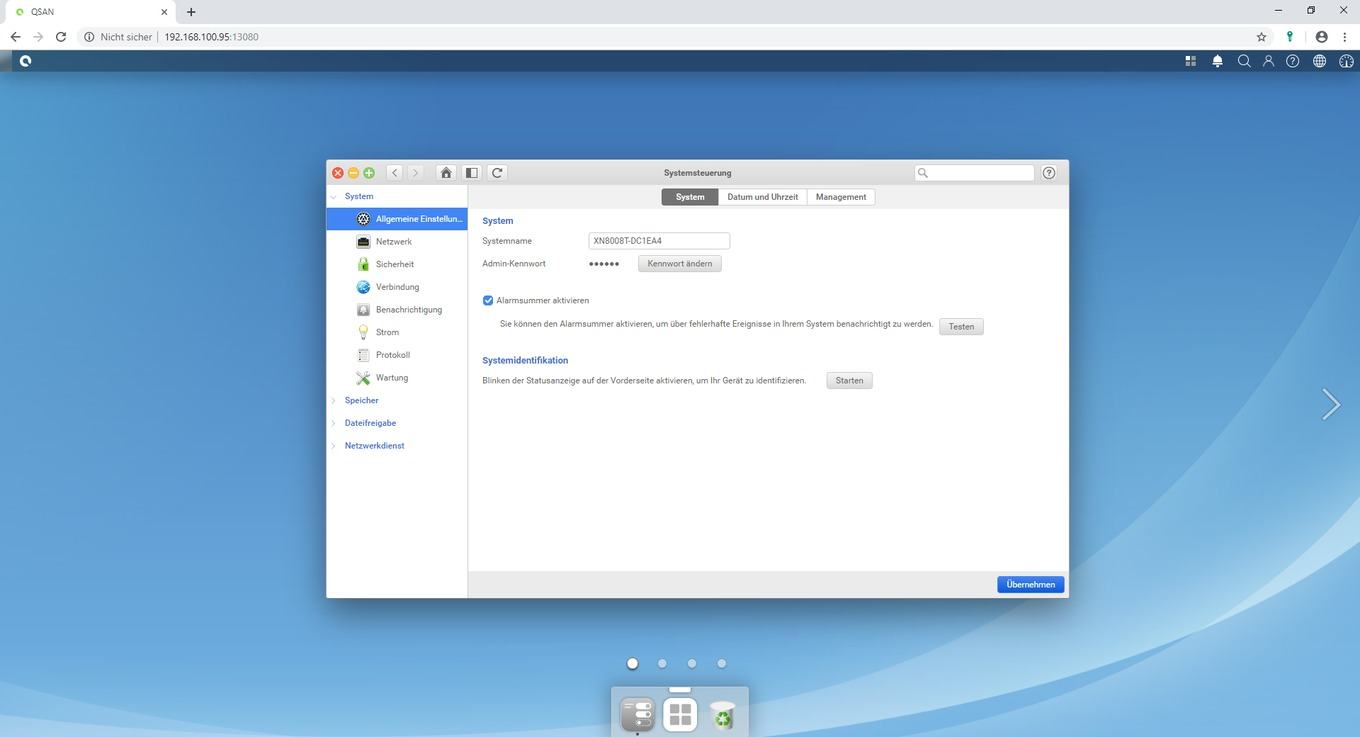
Task: Select the first desktop page dot
Action: (632, 663)
